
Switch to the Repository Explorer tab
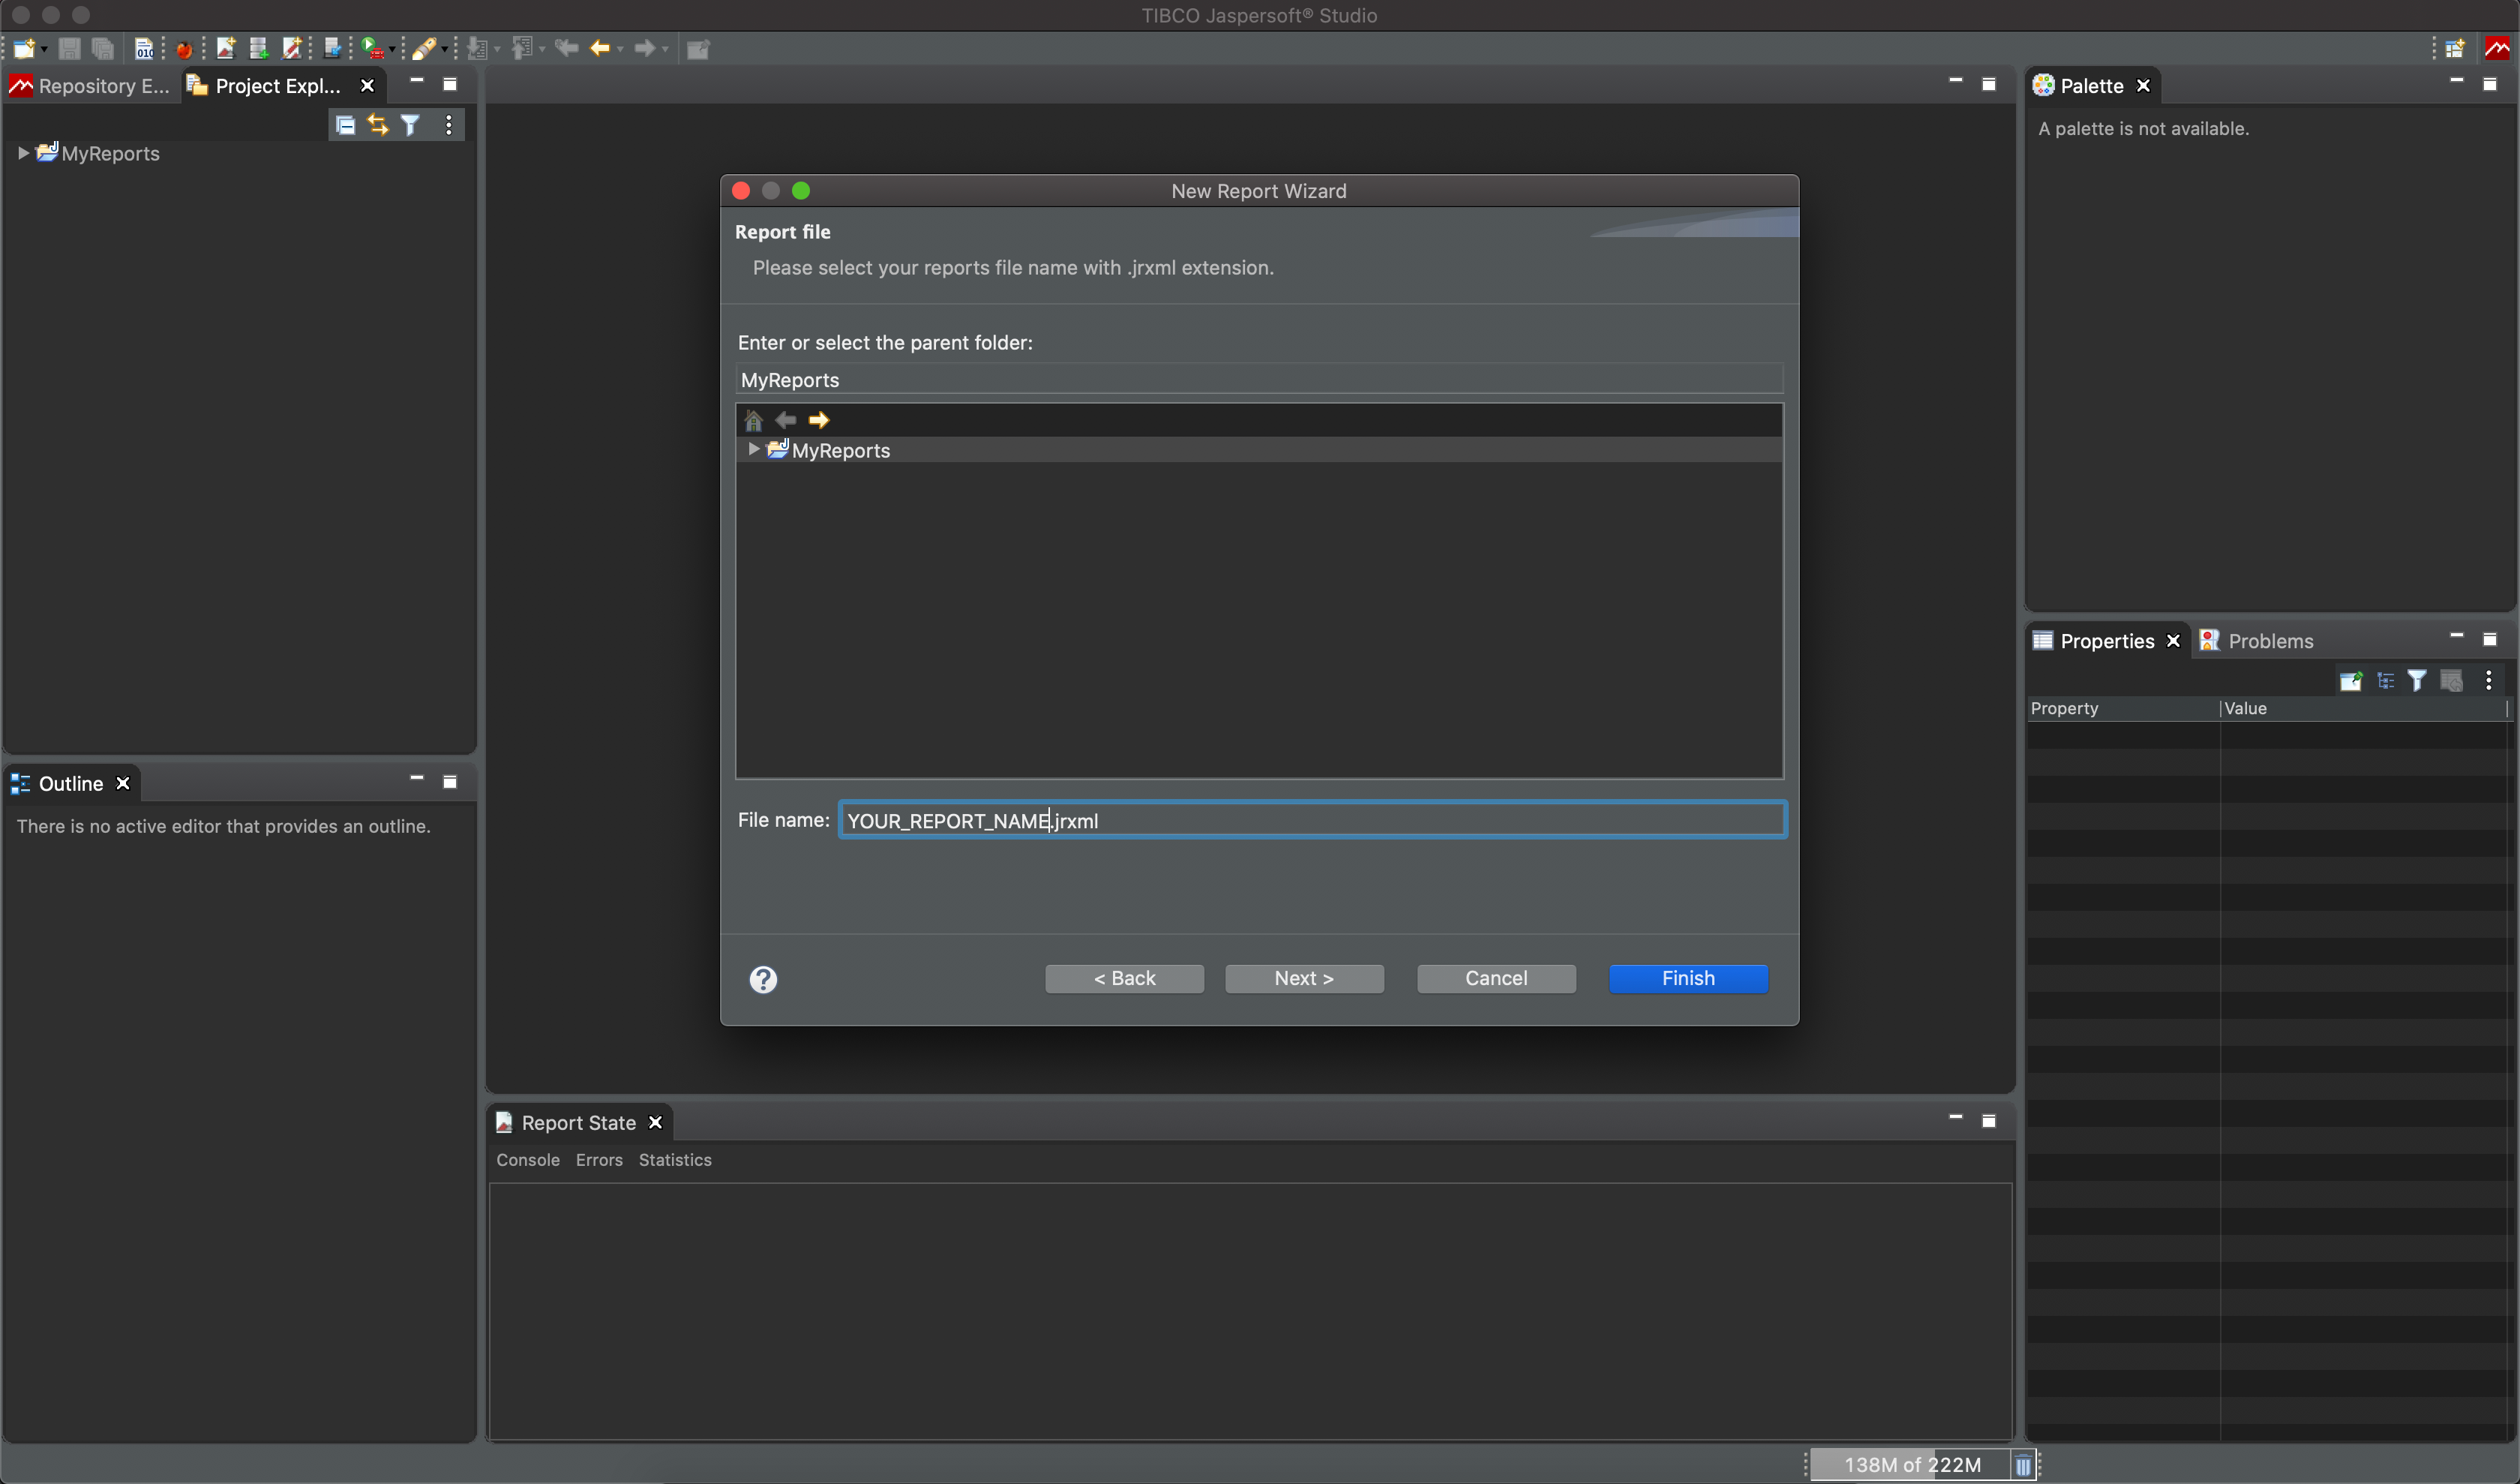[x=90, y=86]
